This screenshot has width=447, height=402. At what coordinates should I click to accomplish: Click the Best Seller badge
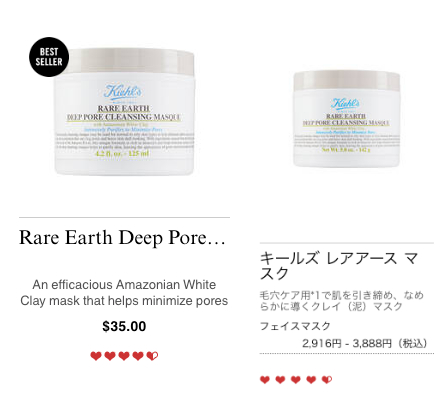click(x=49, y=57)
